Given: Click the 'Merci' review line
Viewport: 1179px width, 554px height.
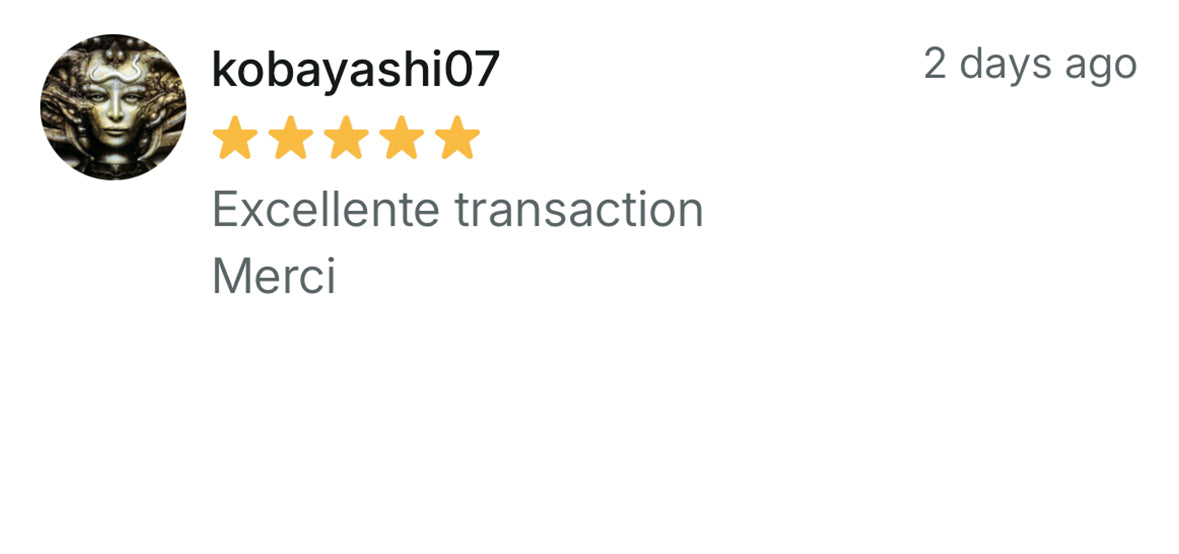Looking at the screenshot, I should (274, 277).
